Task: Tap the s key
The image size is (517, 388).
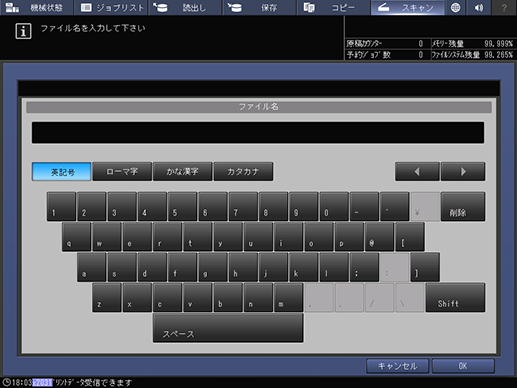Action: click(122, 267)
